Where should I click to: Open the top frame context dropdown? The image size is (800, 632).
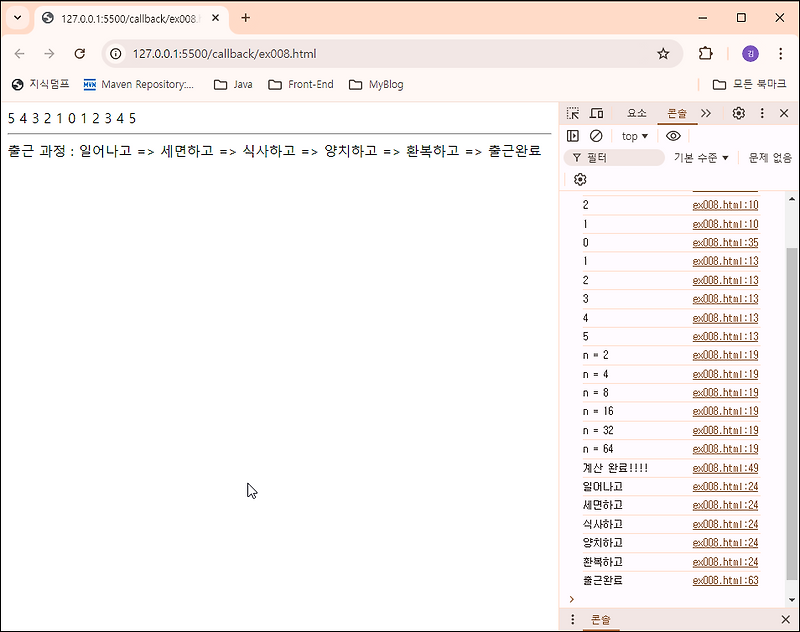click(x=632, y=135)
